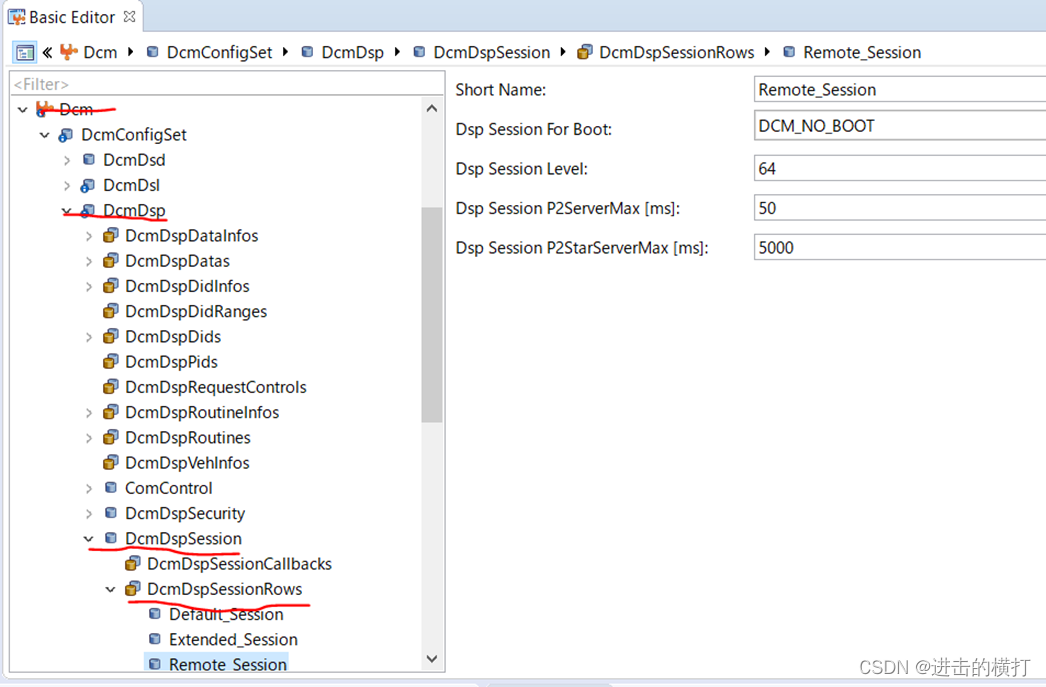
Task: Open dropdown arrow after DcmDsp breadcrumb
Action: (x=397, y=51)
